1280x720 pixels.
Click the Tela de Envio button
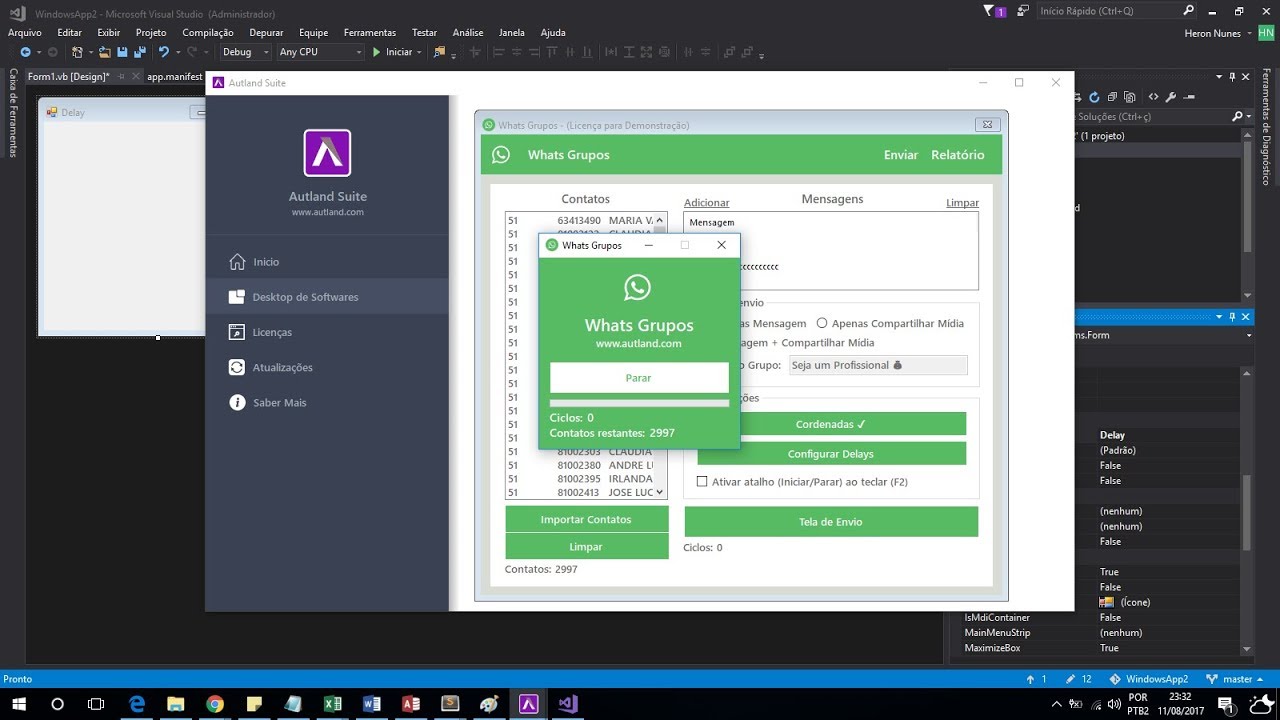(831, 522)
